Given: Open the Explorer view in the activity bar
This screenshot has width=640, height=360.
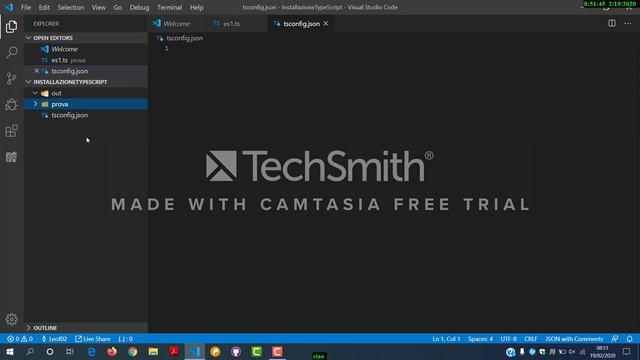Looking at the screenshot, I should click(11, 27).
